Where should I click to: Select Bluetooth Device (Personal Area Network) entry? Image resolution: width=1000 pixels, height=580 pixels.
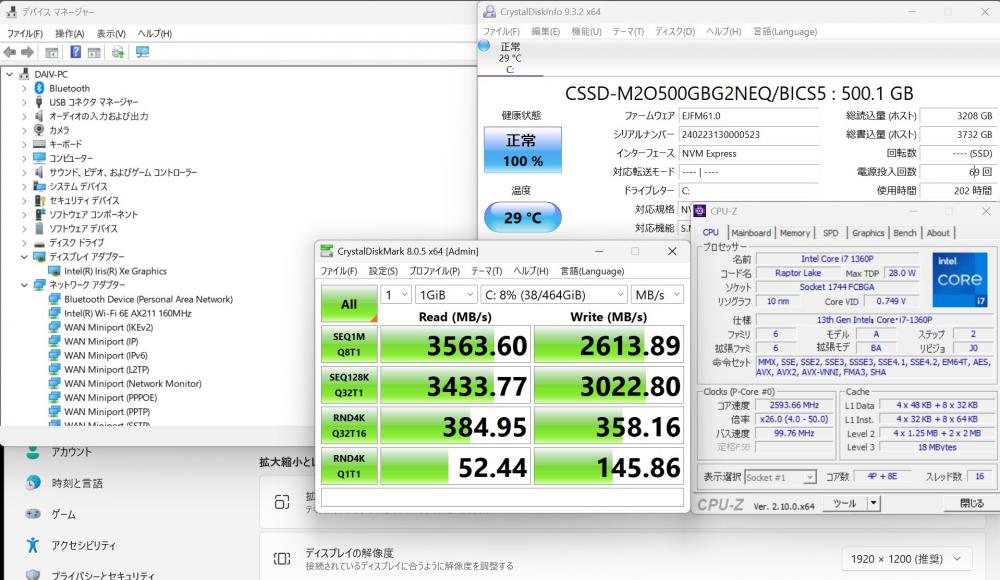click(148, 299)
